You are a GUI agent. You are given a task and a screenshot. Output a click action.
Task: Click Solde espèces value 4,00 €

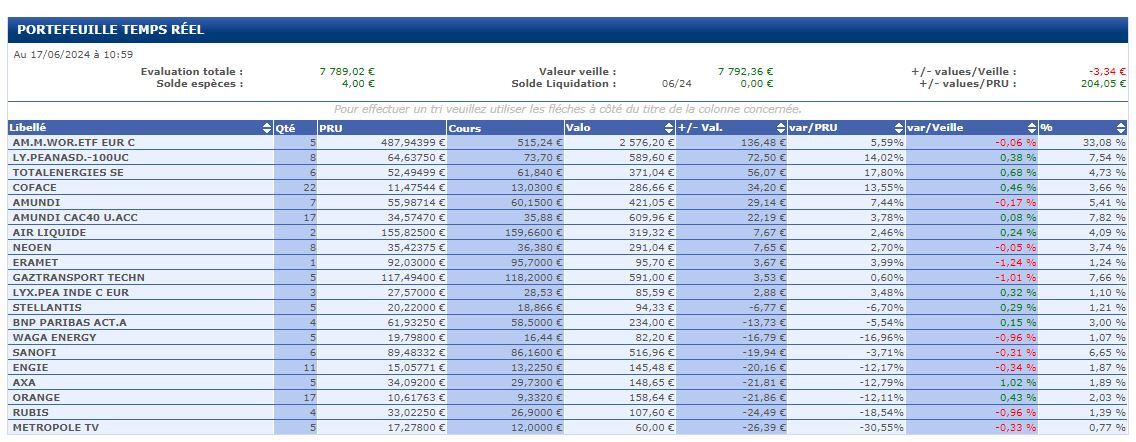pyautogui.click(x=358, y=83)
